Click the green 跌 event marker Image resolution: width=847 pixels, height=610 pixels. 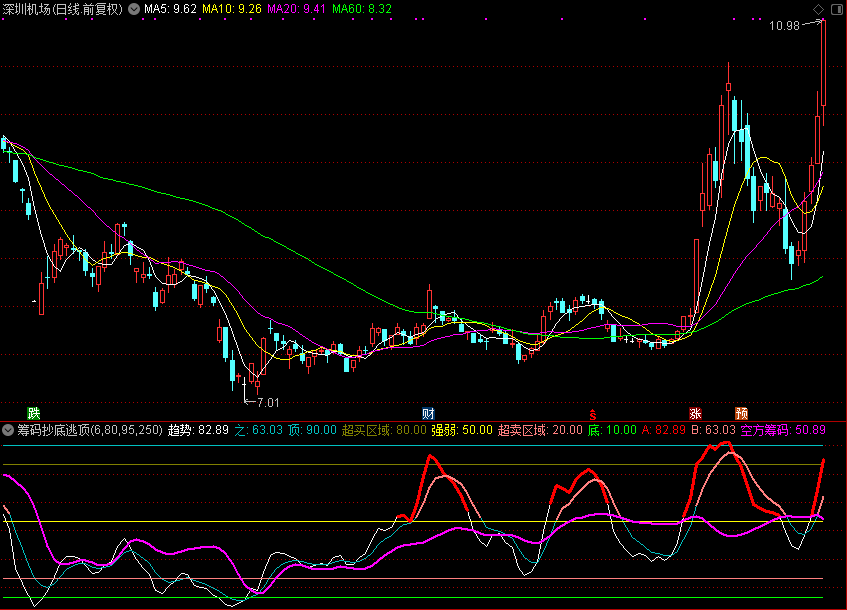[x=35, y=413]
